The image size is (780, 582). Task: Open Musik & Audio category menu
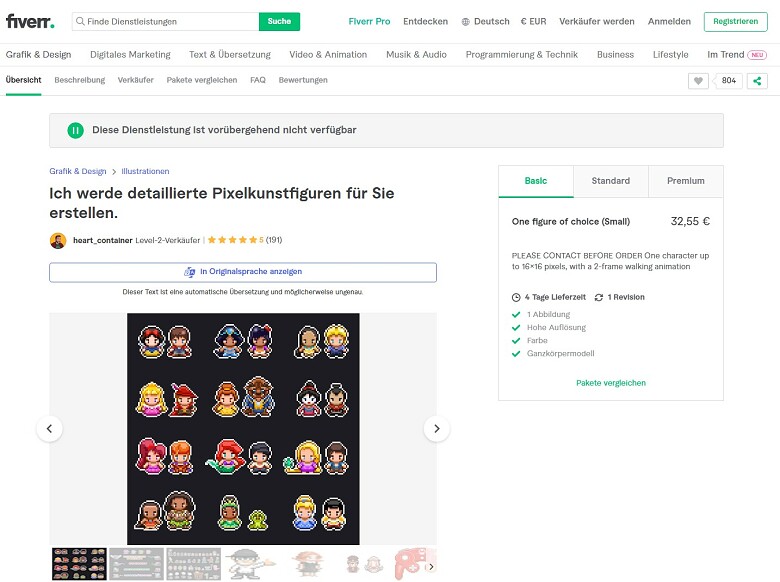click(416, 55)
